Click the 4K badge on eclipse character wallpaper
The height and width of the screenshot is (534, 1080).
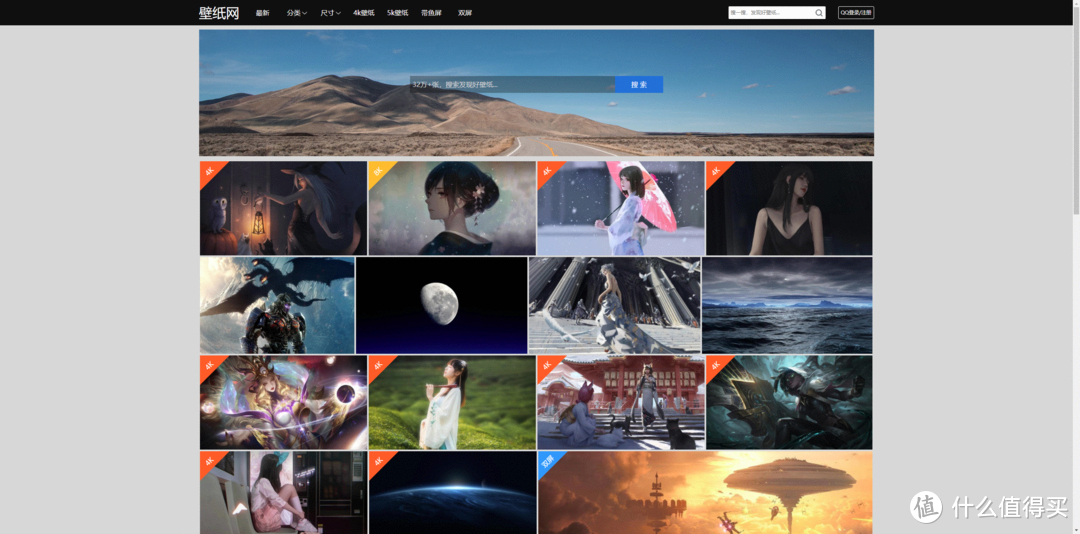tap(209, 364)
